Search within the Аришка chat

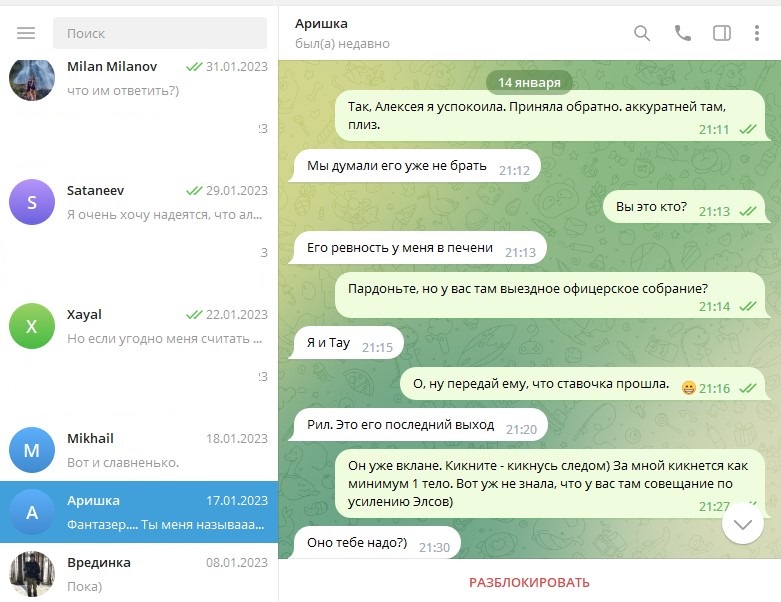point(642,33)
